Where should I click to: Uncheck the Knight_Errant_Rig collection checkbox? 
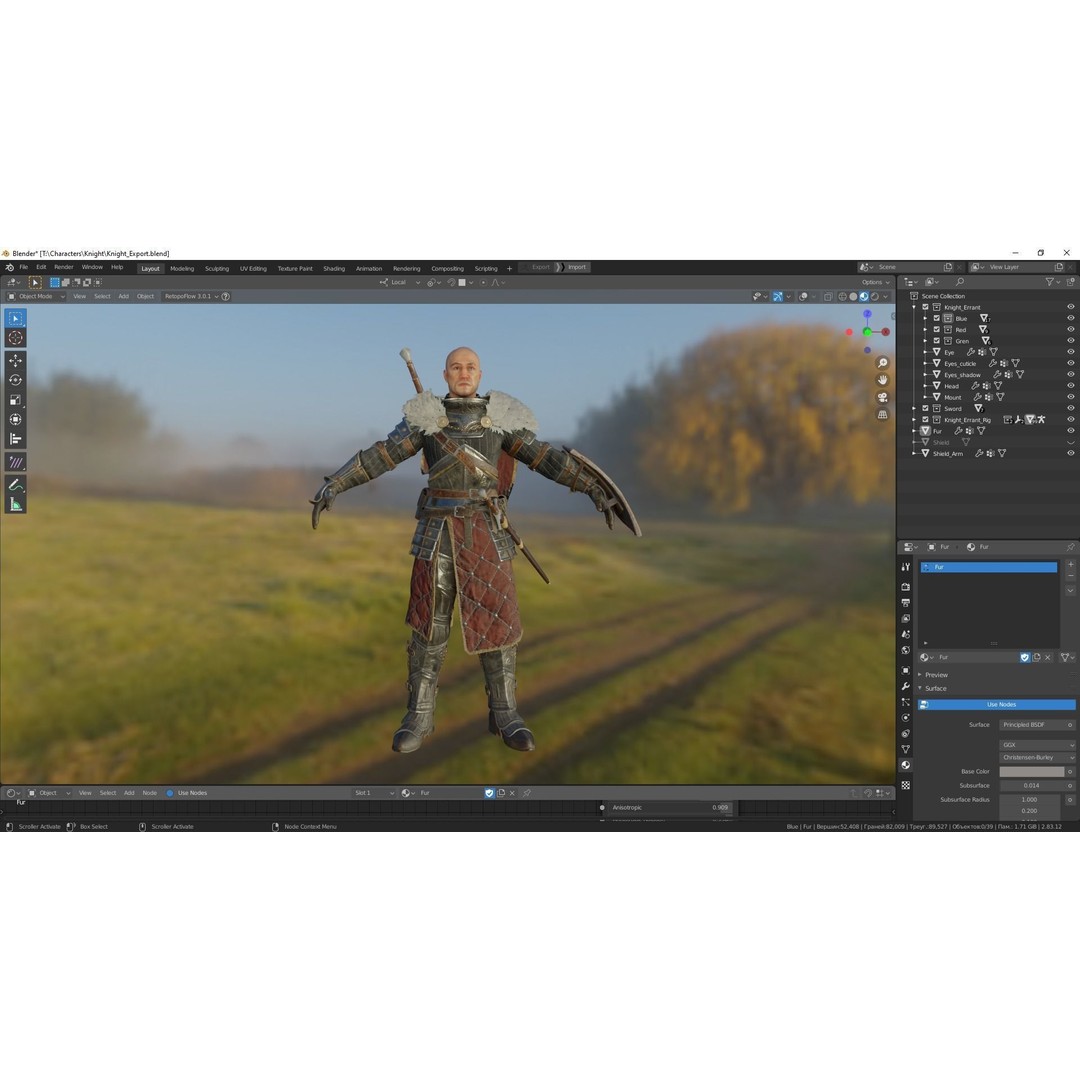click(x=926, y=419)
